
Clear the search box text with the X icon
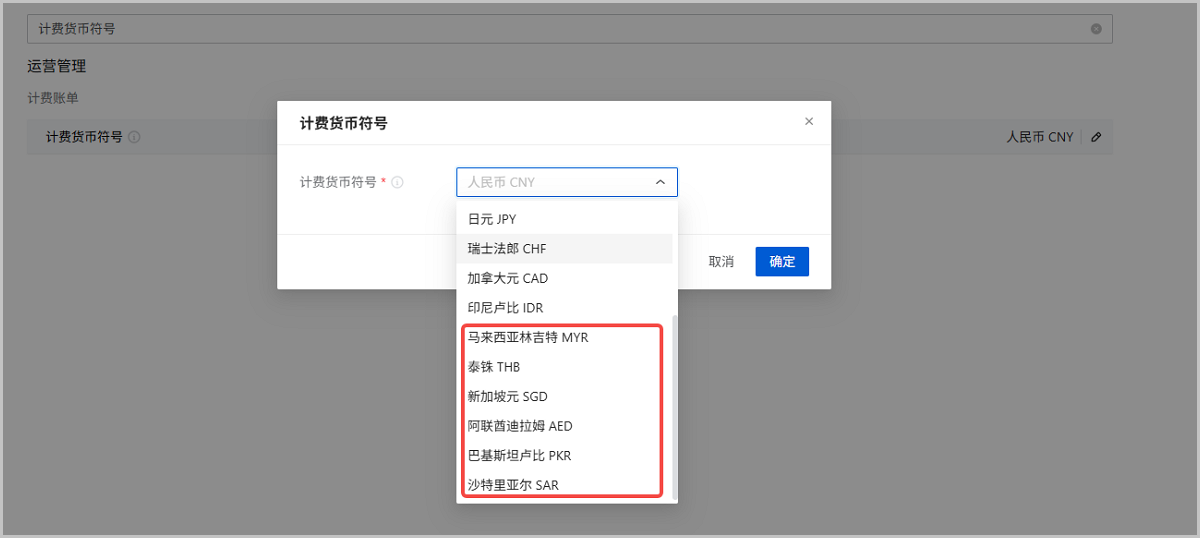1096,29
